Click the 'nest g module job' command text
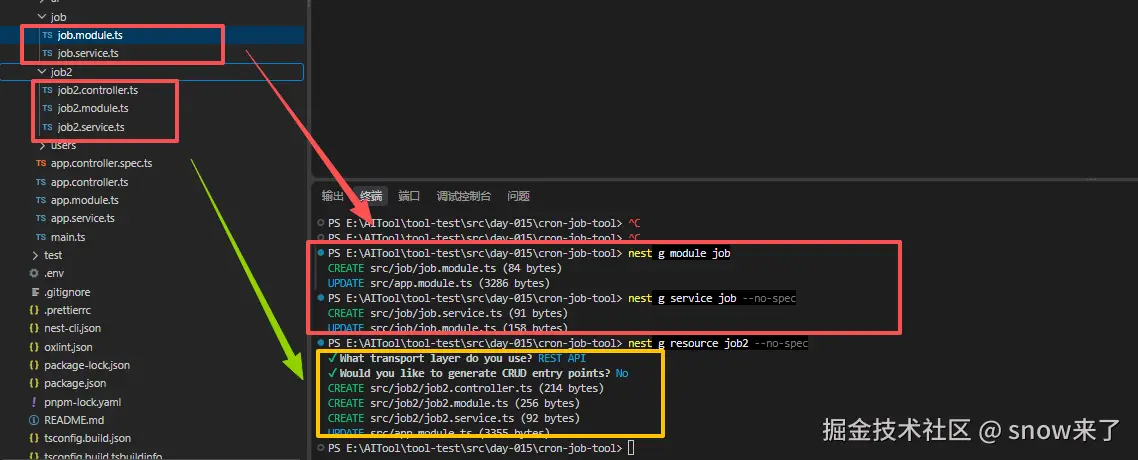The width and height of the screenshot is (1138, 460). point(679,253)
